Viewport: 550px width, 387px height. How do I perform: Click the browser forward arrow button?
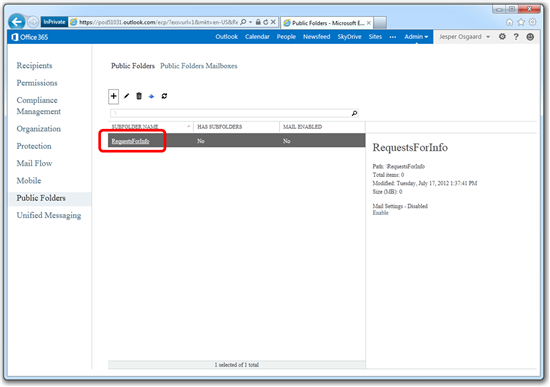coord(33,22)
